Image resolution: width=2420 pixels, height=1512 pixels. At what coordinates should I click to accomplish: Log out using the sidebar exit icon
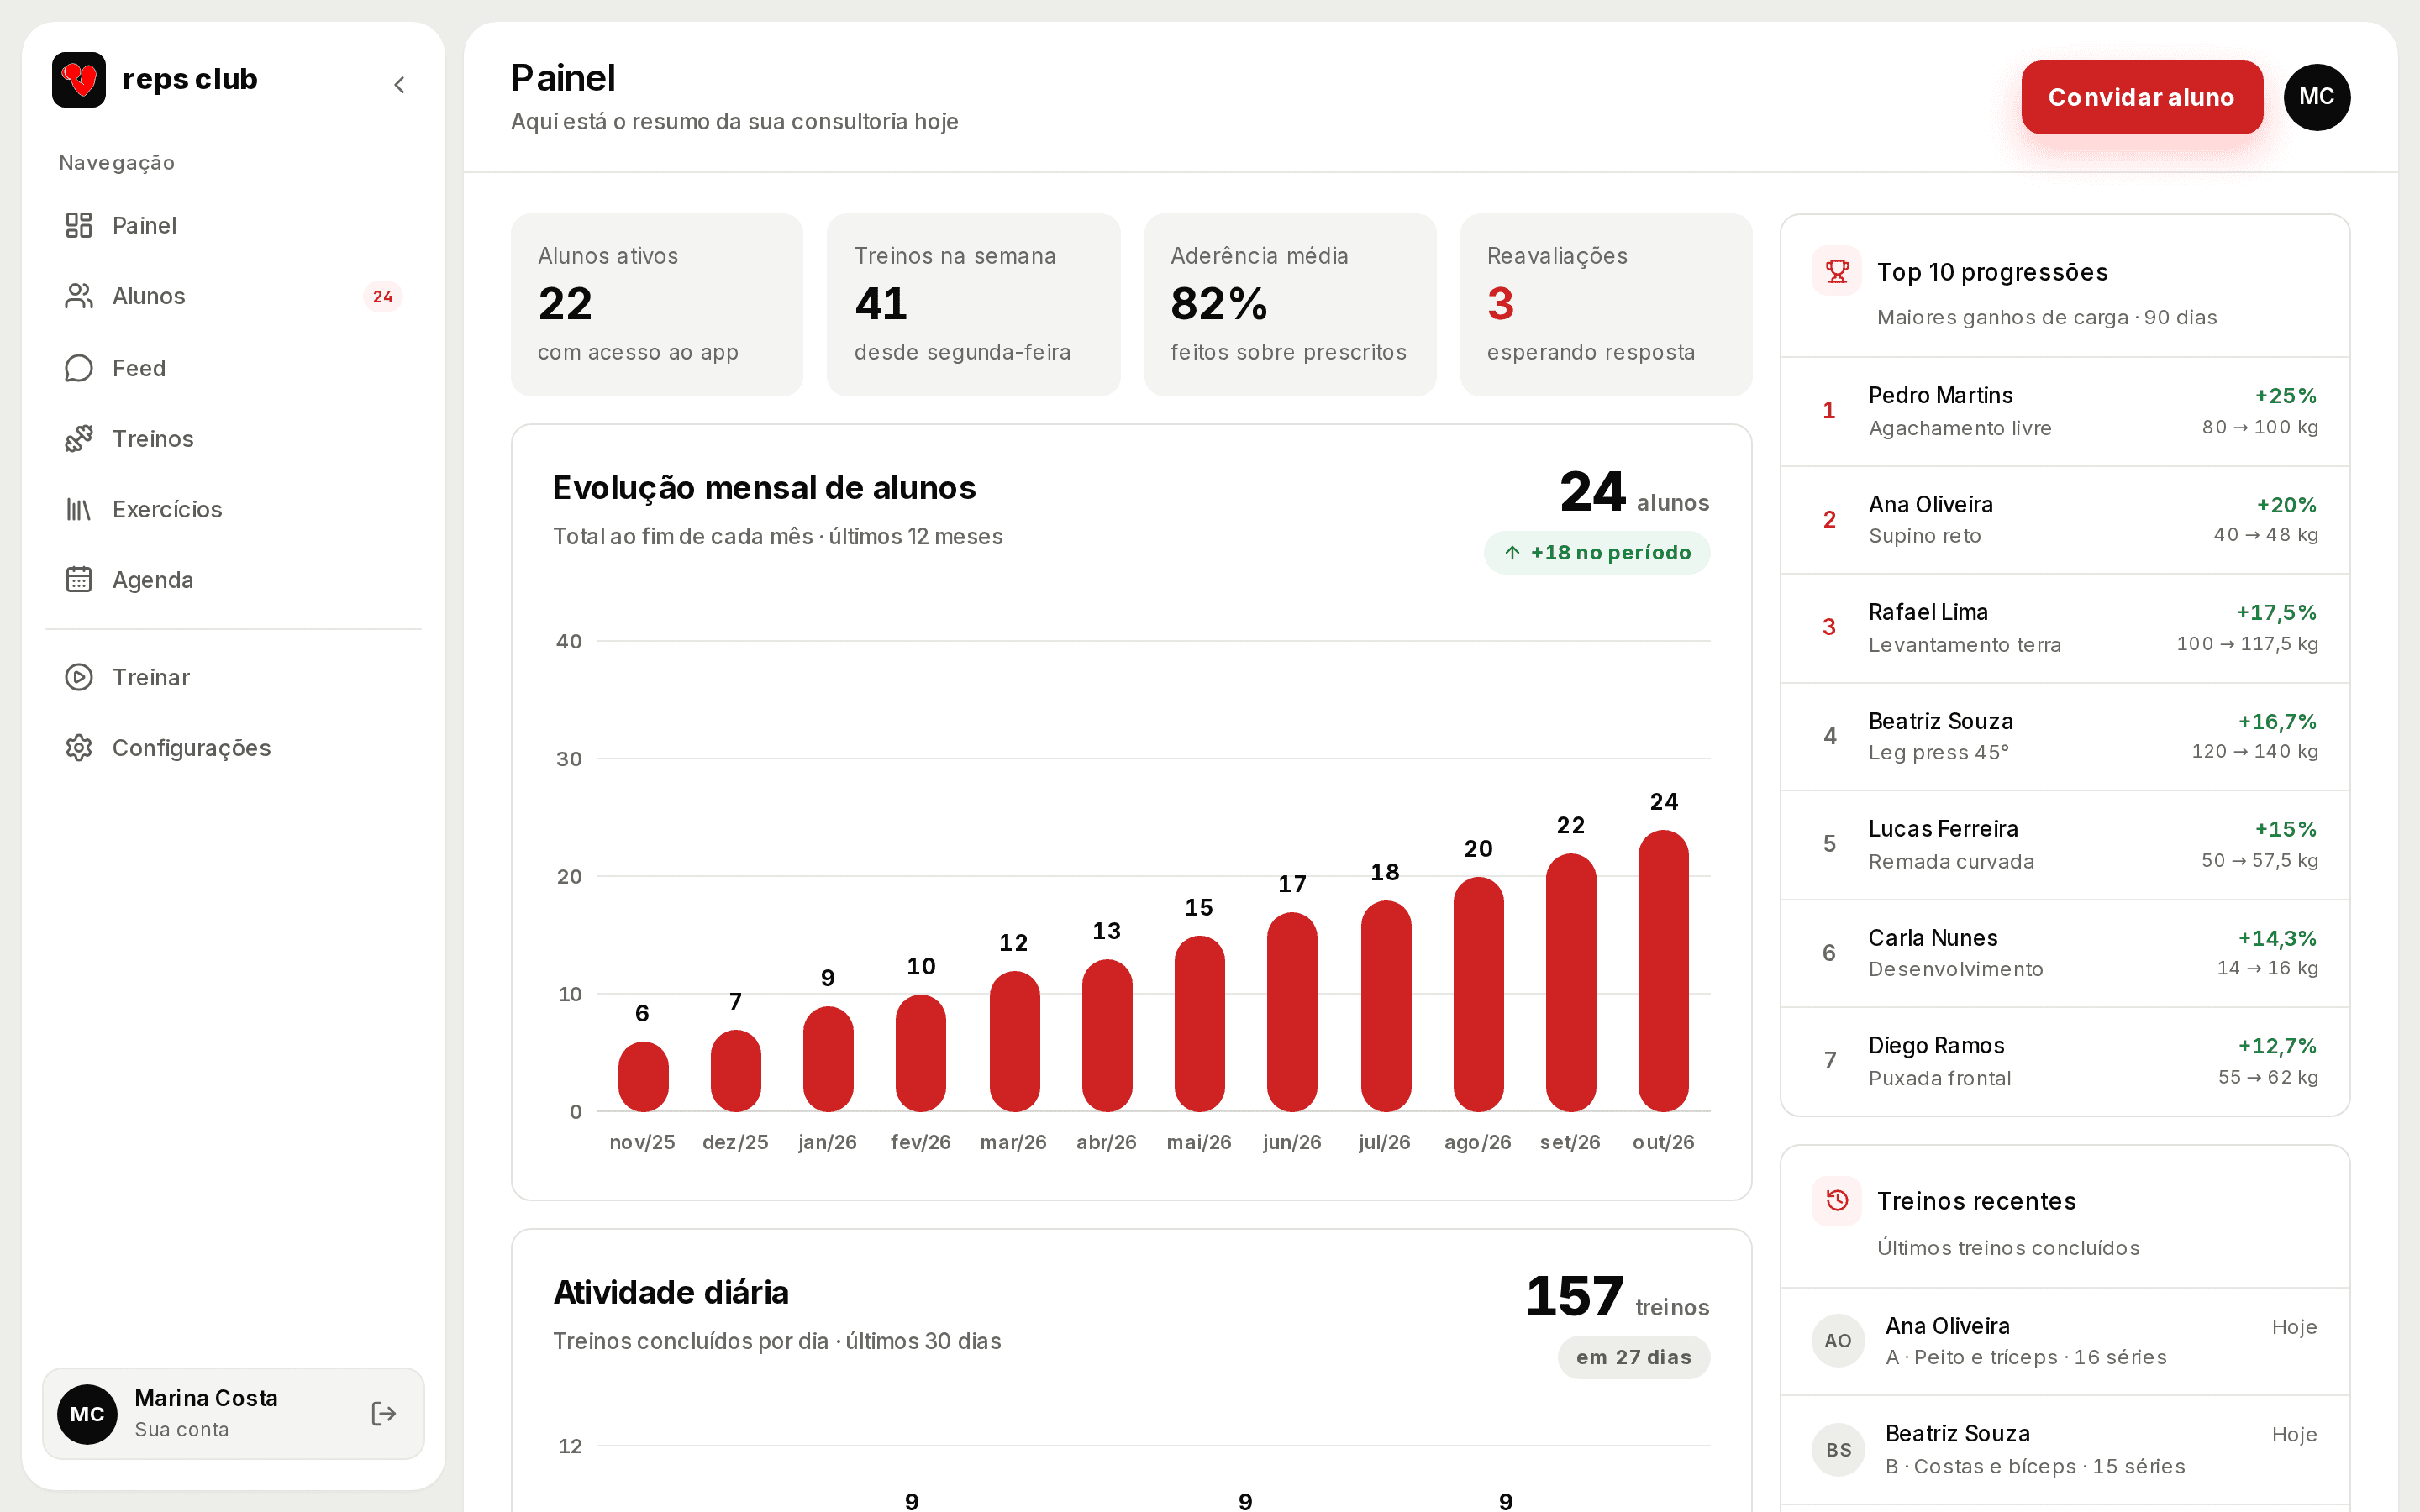pos(384,1413)
